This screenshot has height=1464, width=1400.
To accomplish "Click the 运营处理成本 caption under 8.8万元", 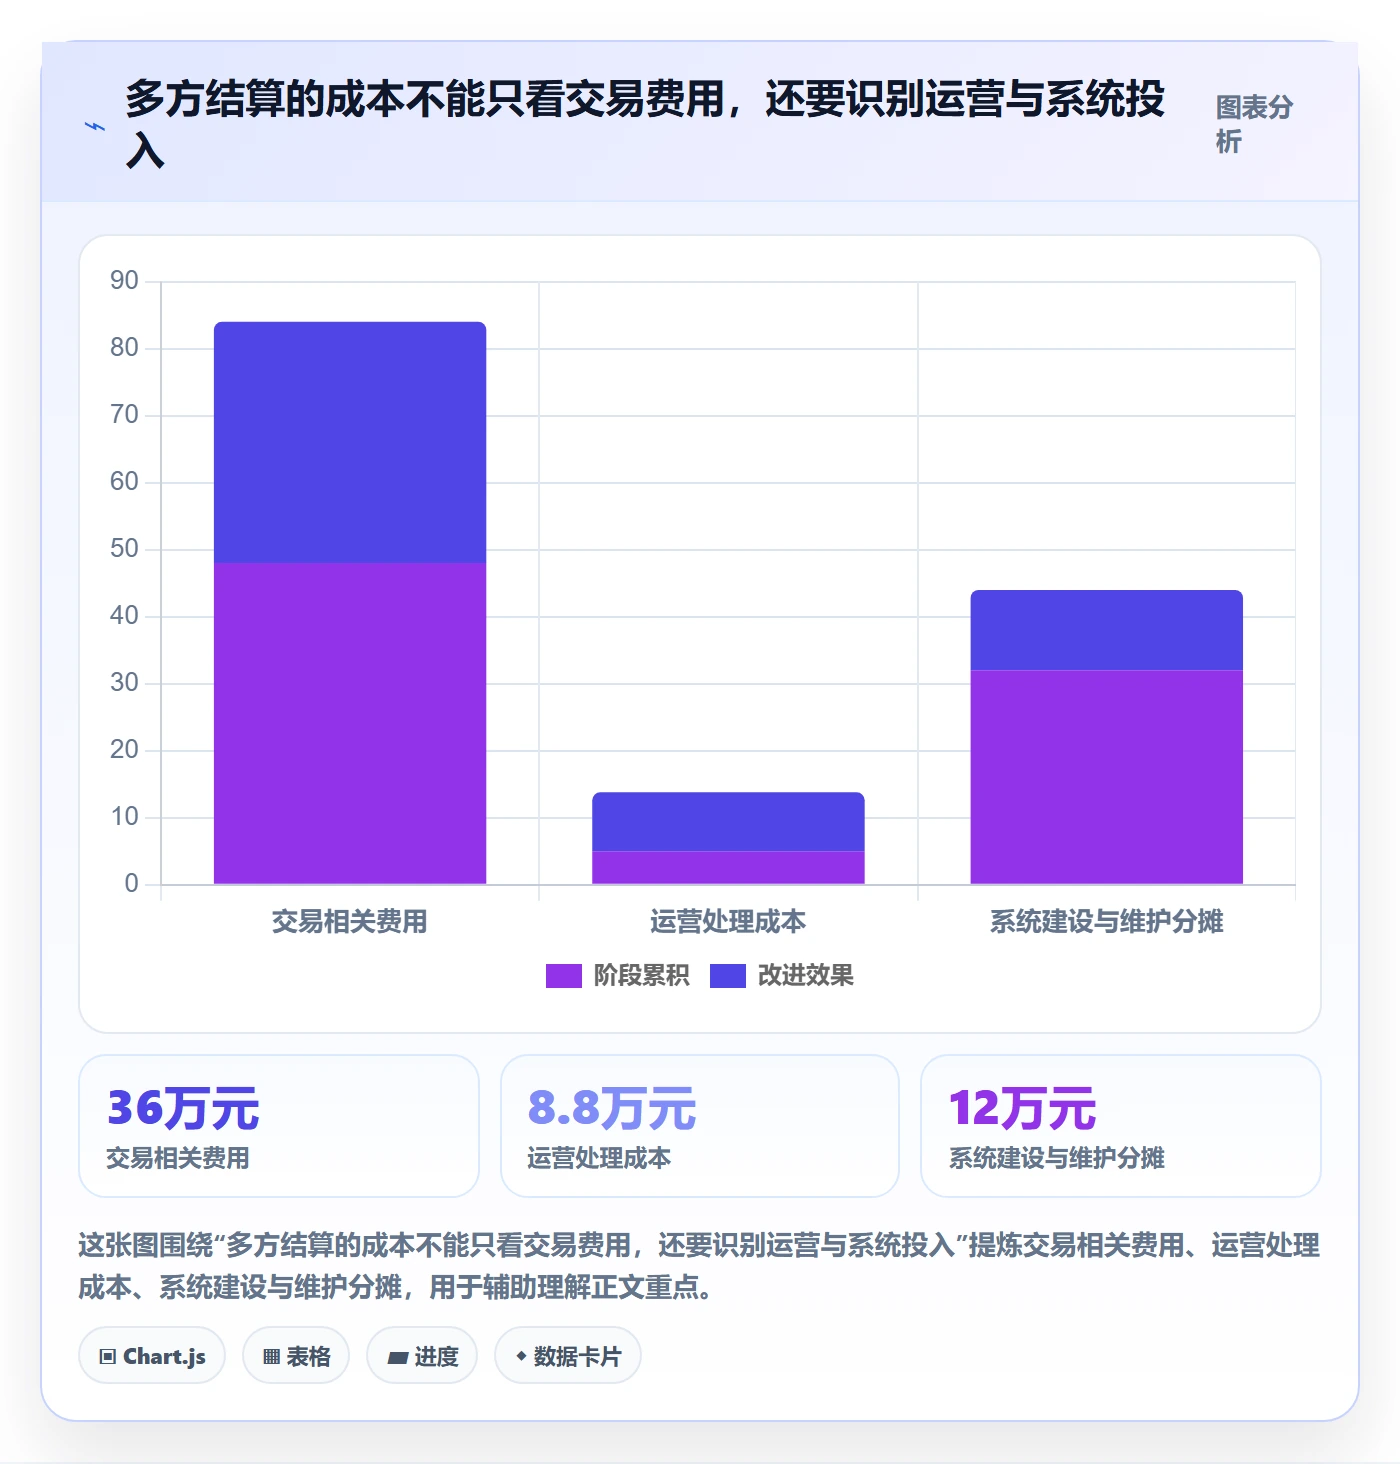I will pos(599,1158).
